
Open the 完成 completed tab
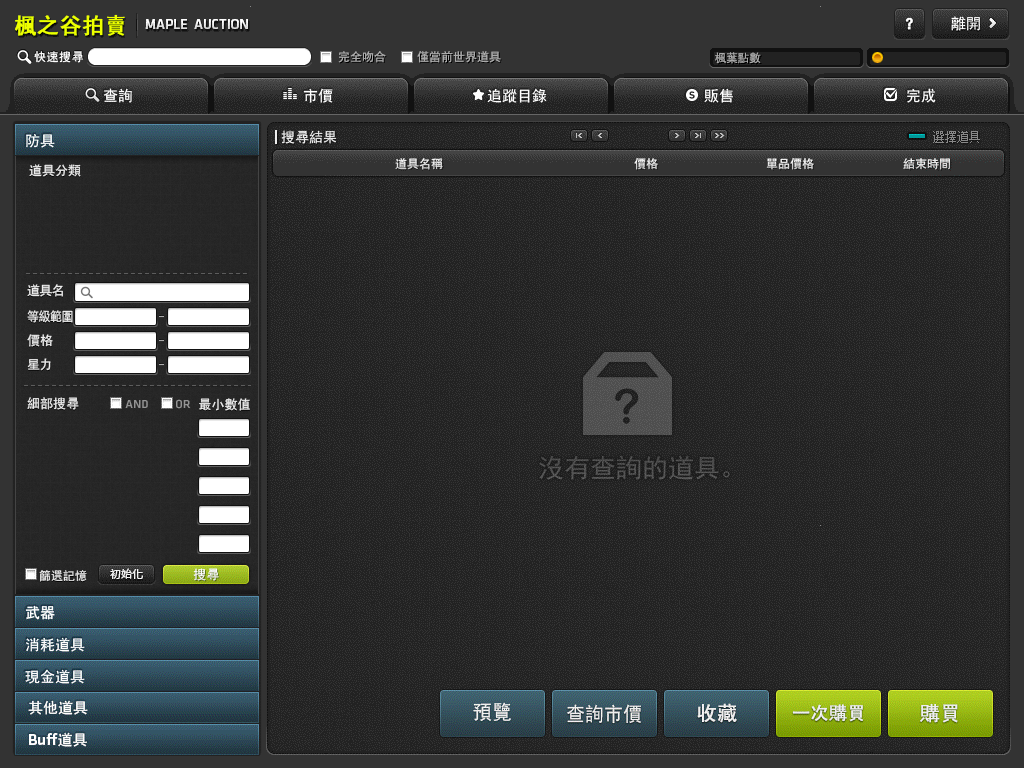pos(910,96)
